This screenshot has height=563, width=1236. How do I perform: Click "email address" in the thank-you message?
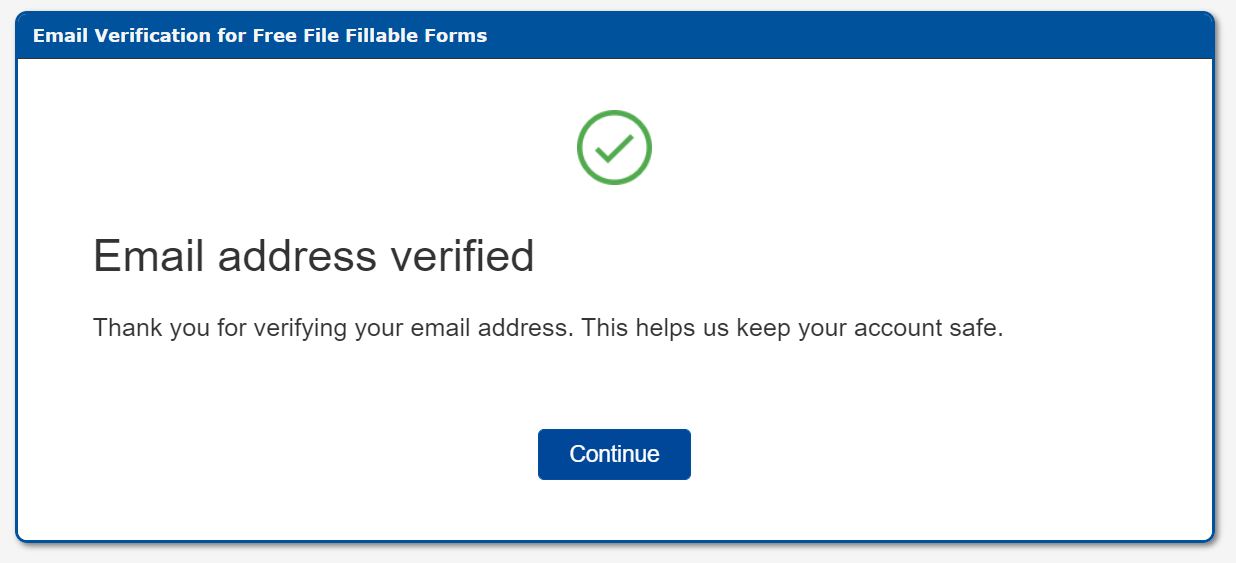[487, 328]
